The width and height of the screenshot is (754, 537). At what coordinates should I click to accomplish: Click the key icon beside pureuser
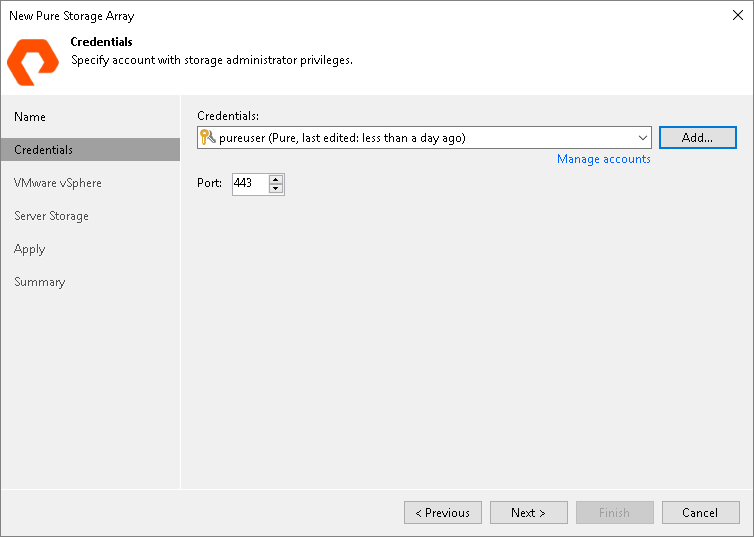click(207, 137)
